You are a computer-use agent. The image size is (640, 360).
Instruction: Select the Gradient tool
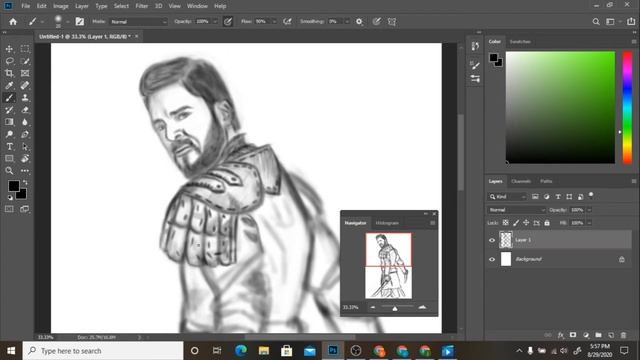point(9,122)
